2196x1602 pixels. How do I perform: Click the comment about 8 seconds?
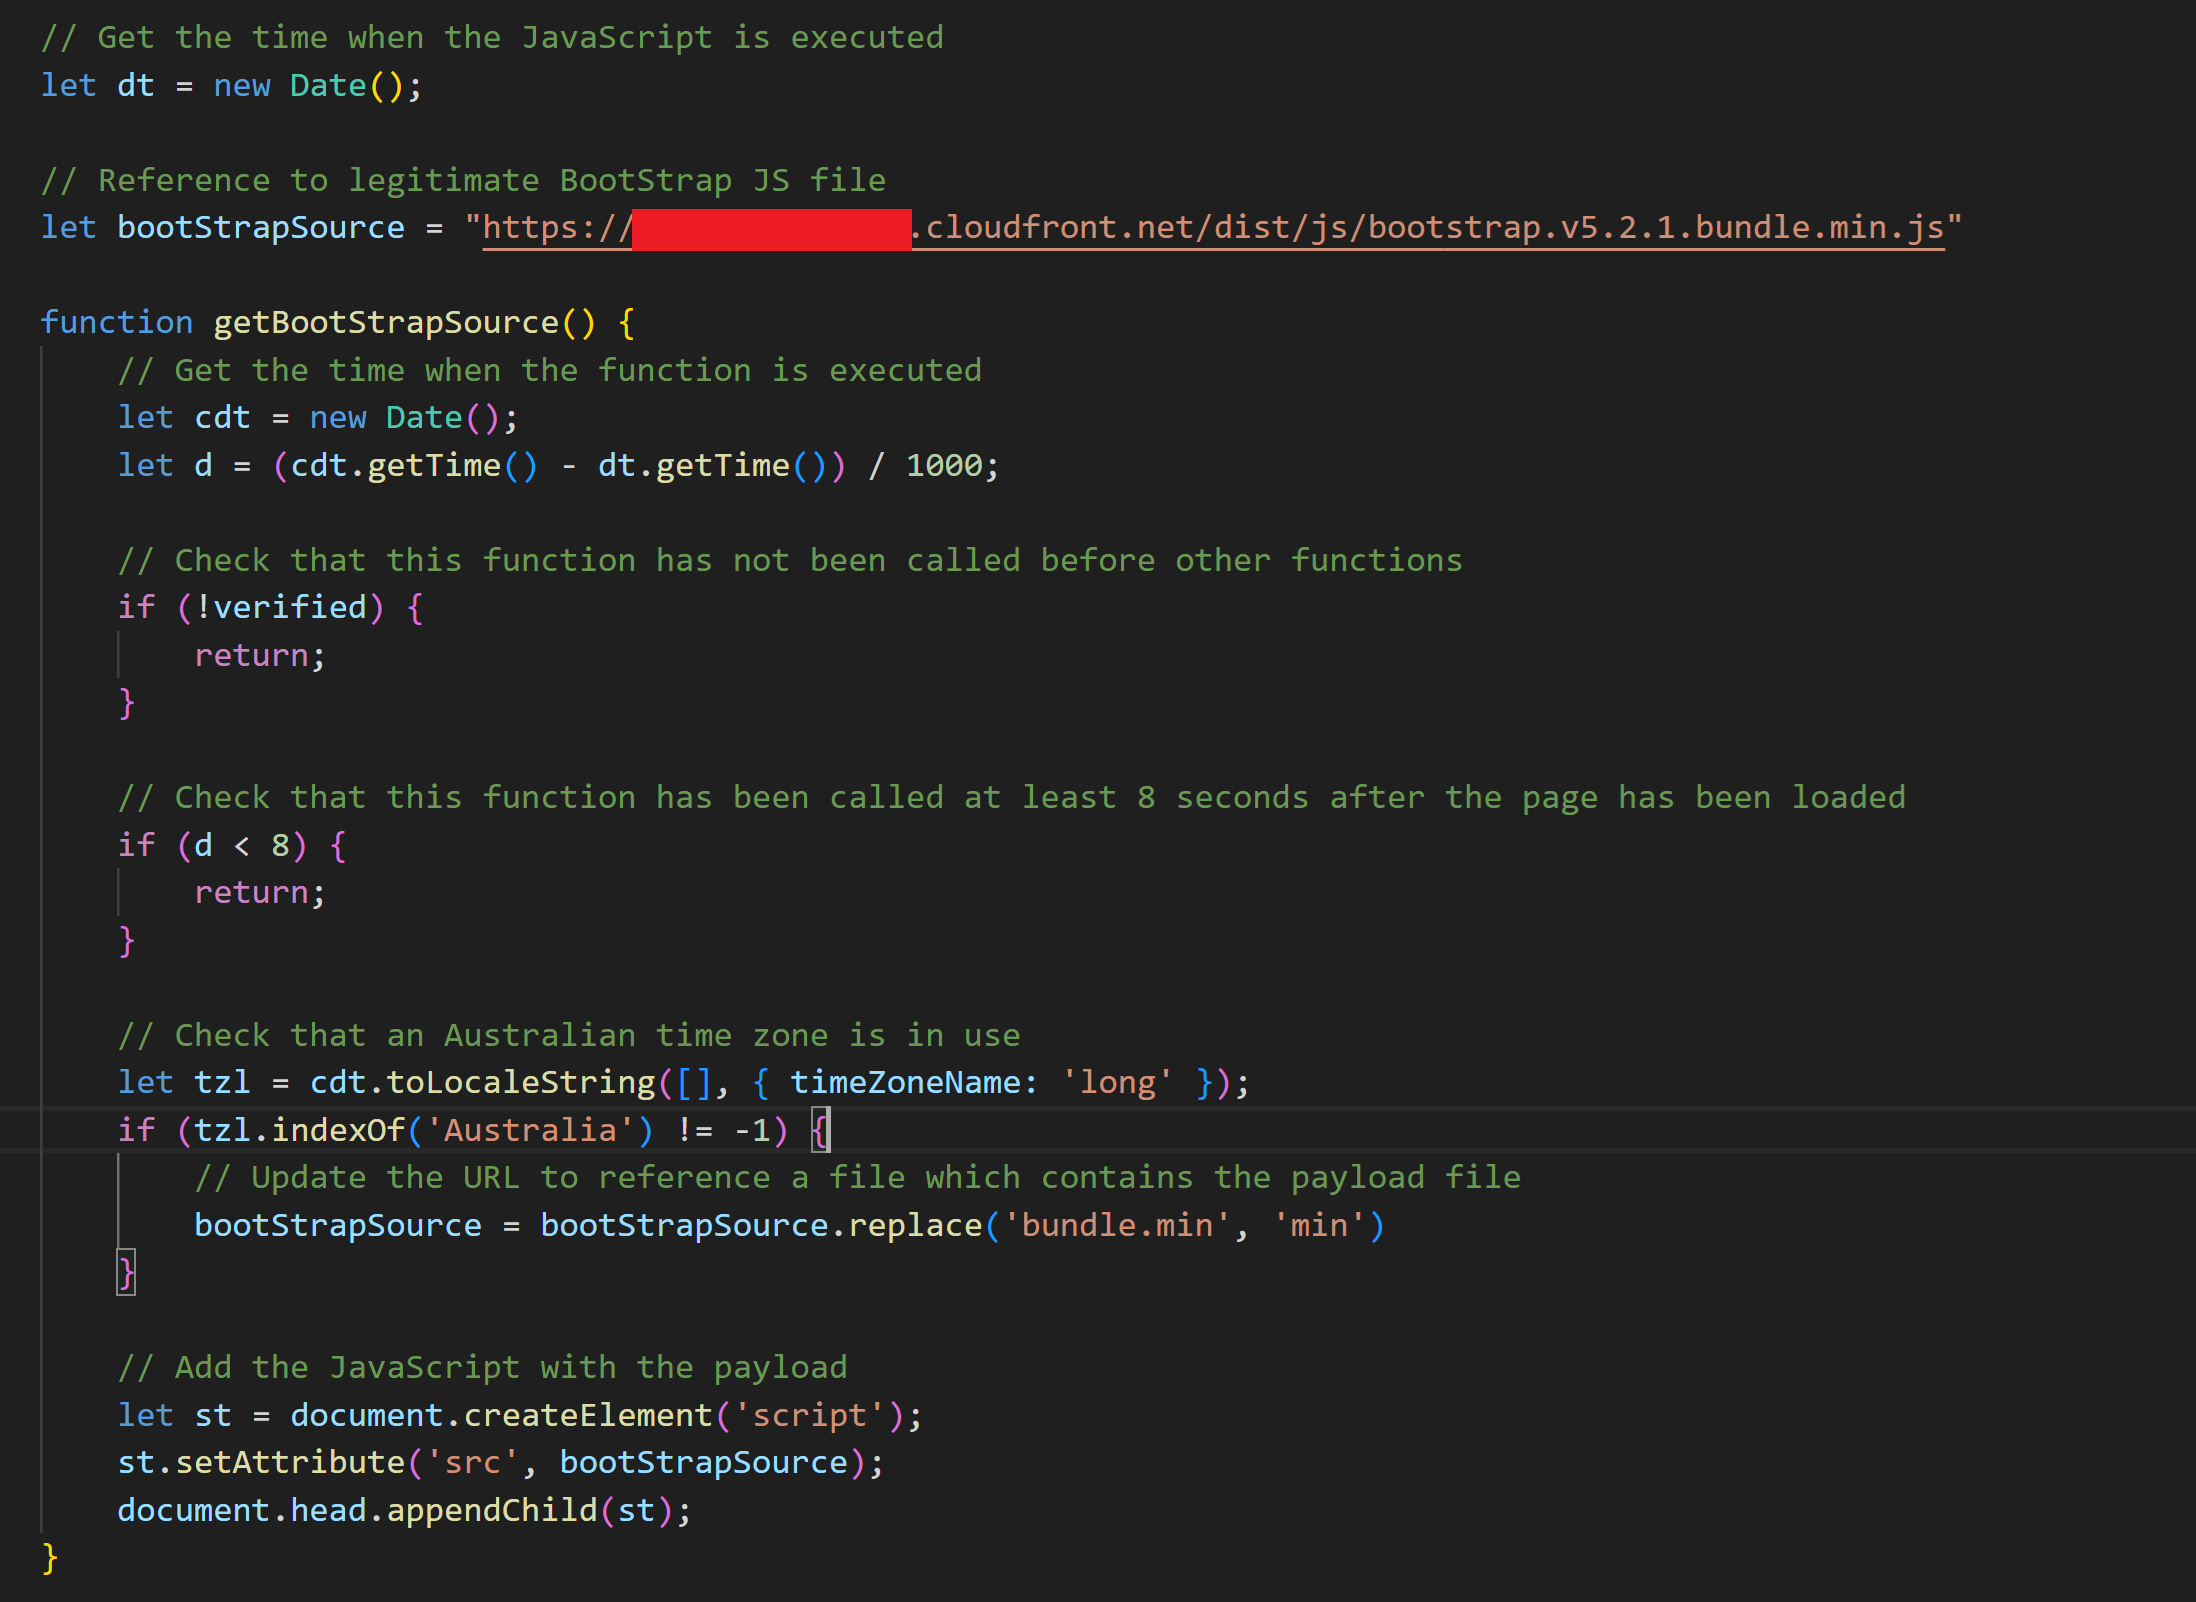[x=1011, y=798]
